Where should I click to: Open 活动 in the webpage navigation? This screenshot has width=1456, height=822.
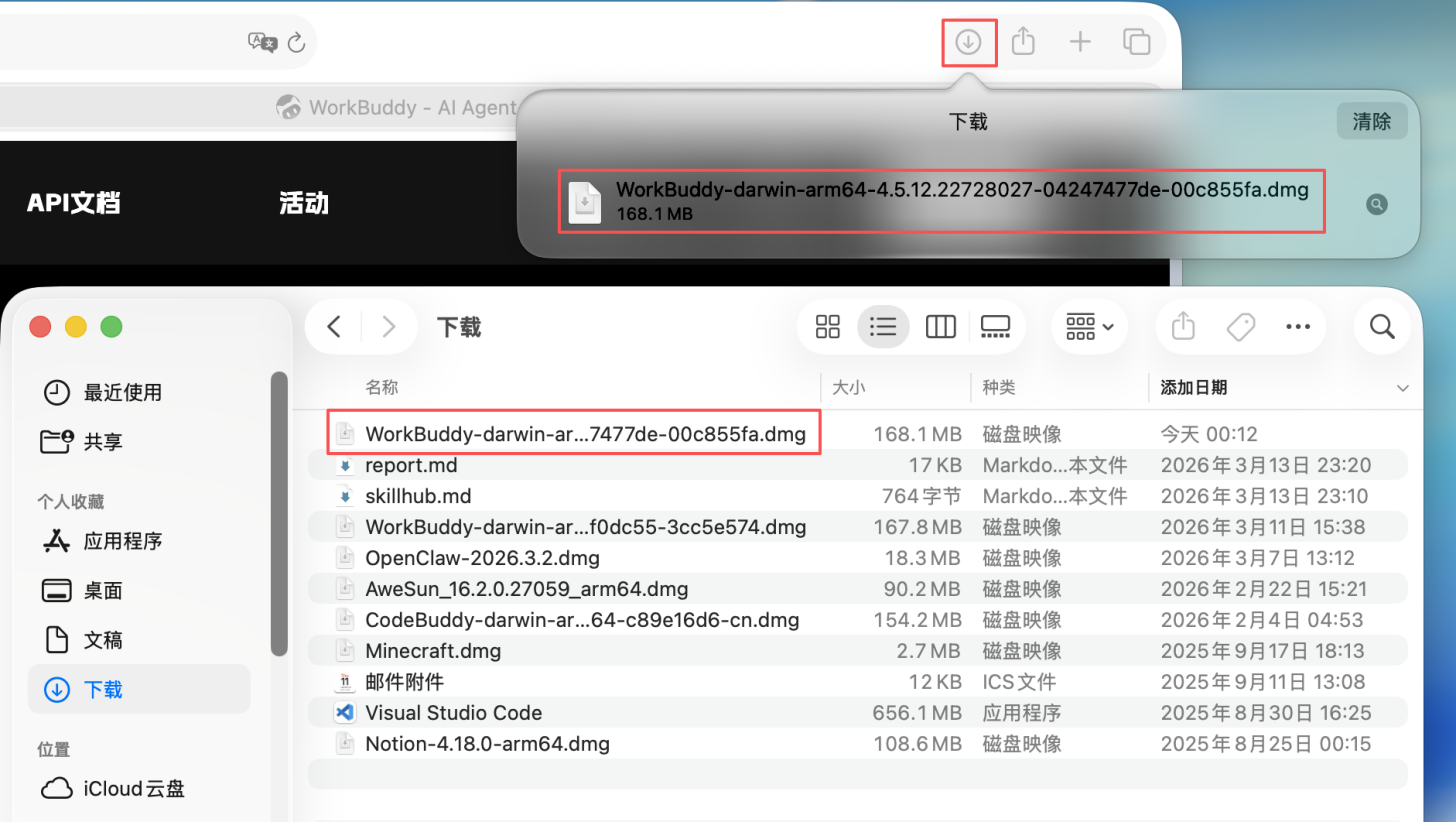(304, 203)
